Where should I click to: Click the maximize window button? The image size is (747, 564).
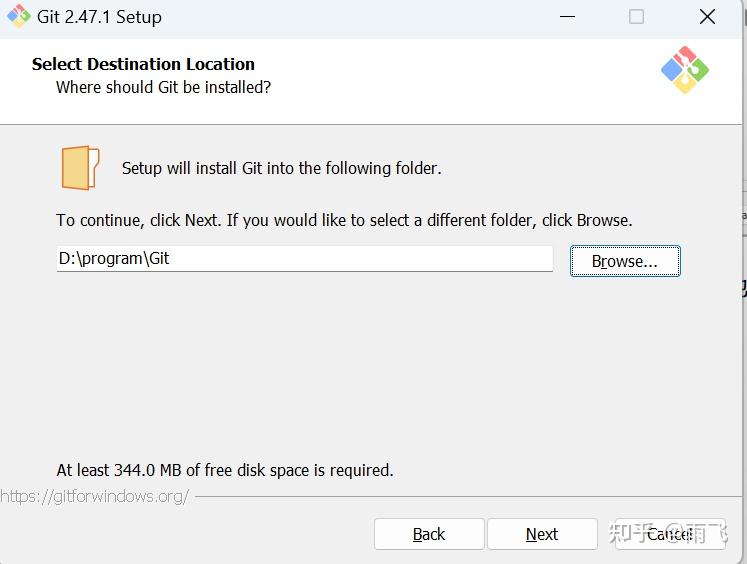[x=636, y=17]
